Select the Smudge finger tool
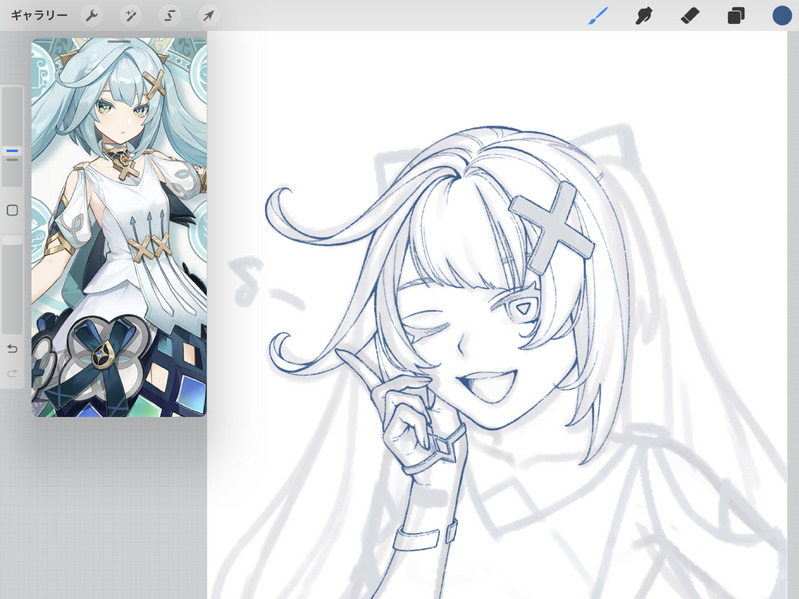 click(644, 15)
